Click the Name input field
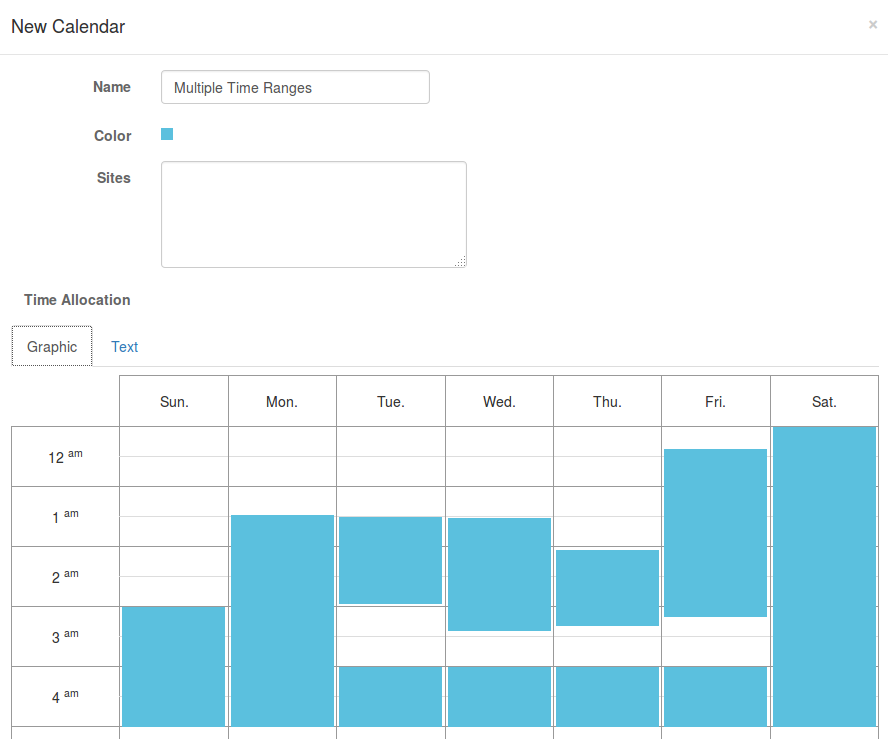 tap(295, 87)
